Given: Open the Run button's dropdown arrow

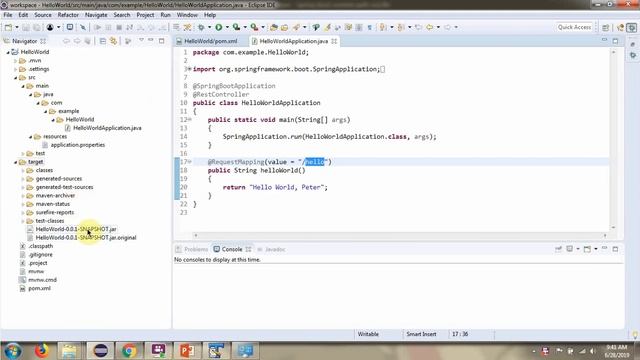Looking at the screenshot, I should (227, 27).
